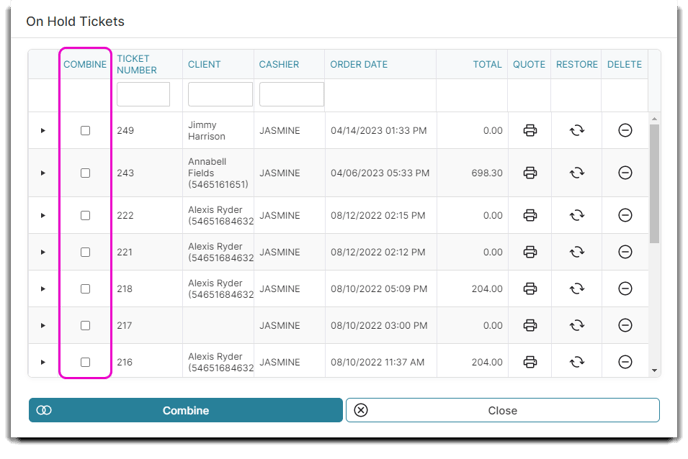This screenshot has width=688, height=459.
Task: Check combine box for ticket 222
Action: [x=85, y=215]
